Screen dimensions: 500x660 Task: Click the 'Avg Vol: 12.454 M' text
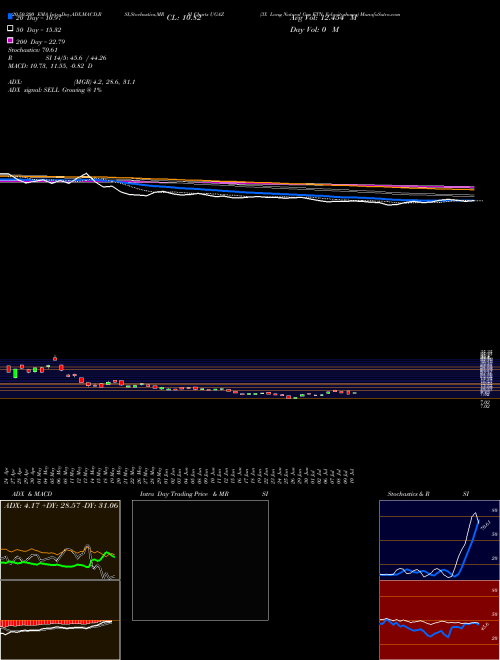point(323,18)
